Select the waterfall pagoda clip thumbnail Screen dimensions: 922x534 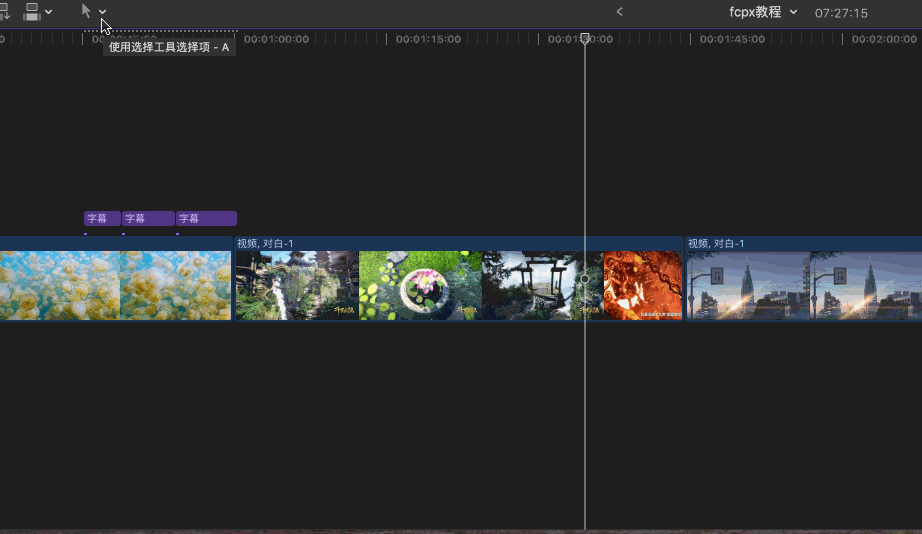296,285
